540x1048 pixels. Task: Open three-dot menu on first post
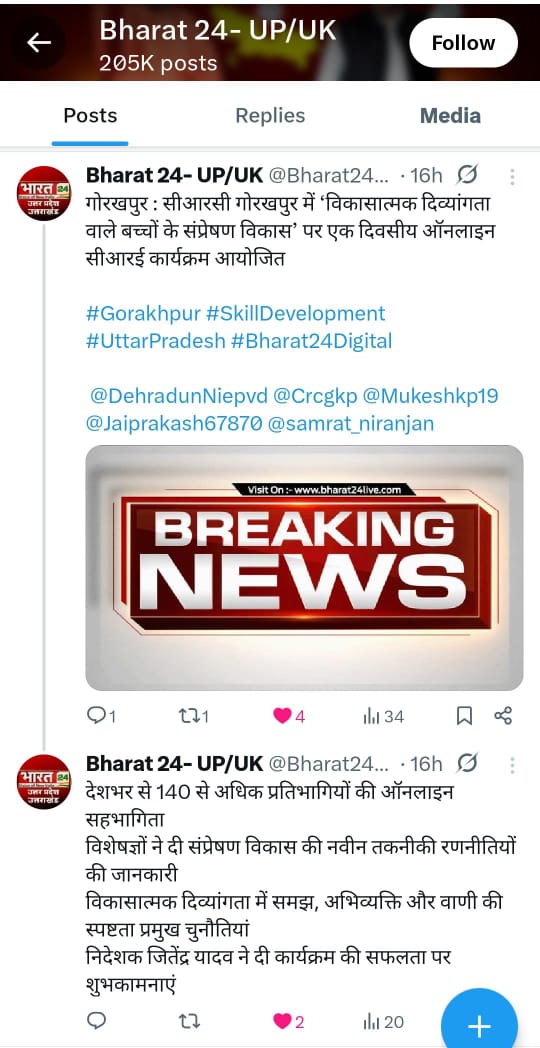(x=512, y=176)
